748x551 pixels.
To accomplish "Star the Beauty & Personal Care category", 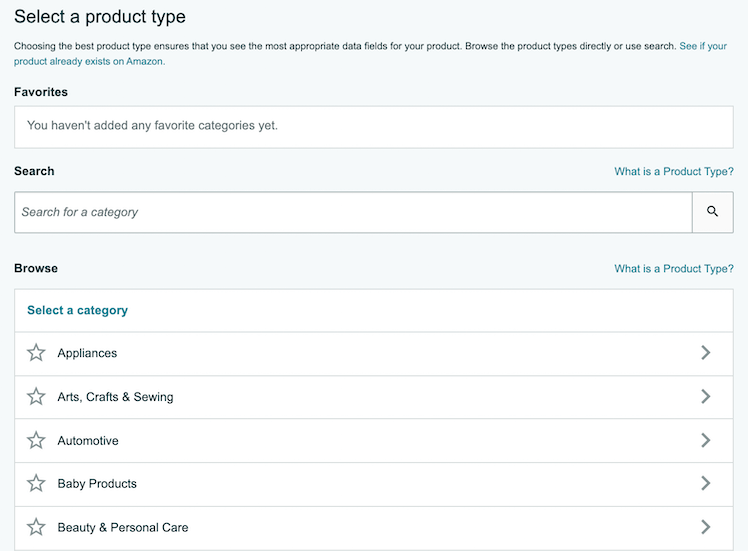I will [x=36, y=527].
